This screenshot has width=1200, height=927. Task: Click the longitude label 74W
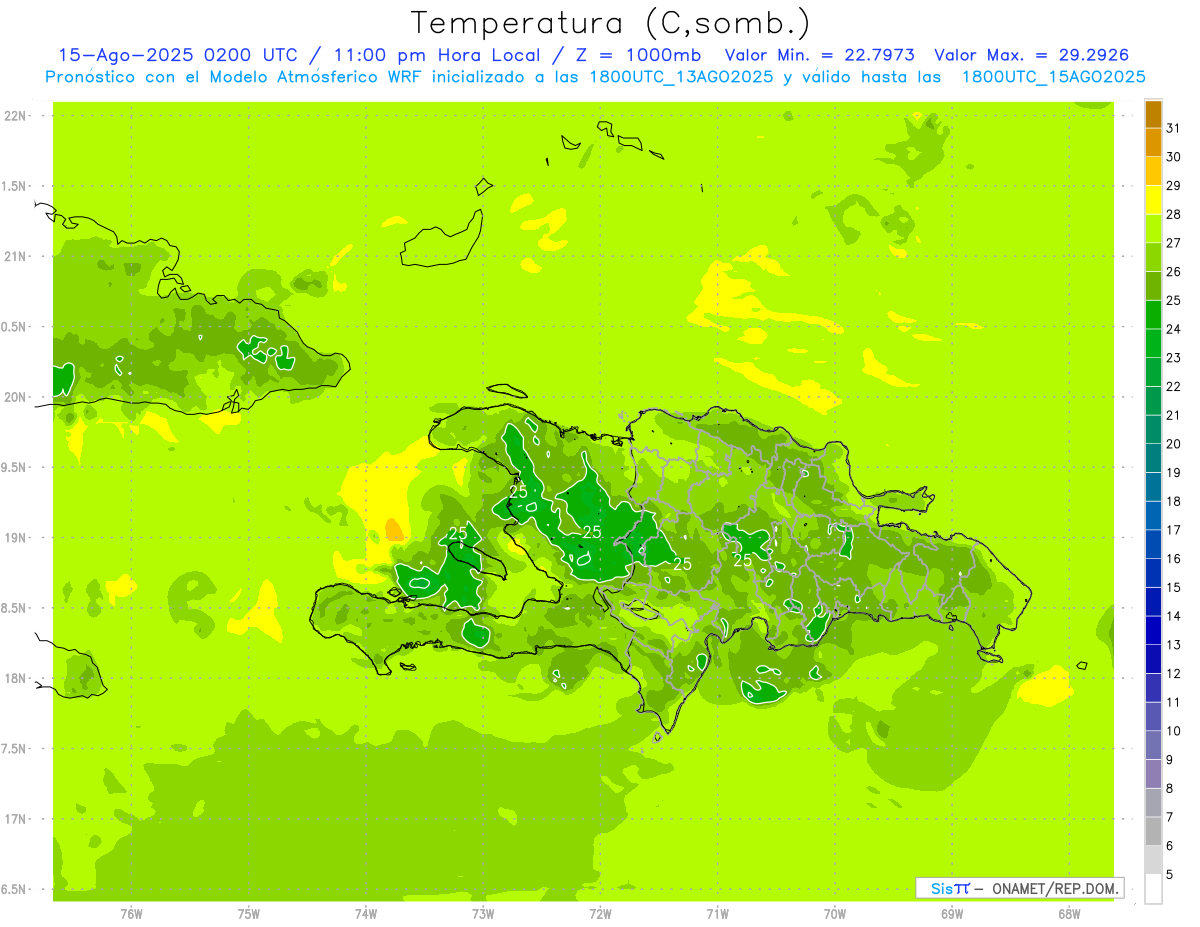[x=366, y=914]
